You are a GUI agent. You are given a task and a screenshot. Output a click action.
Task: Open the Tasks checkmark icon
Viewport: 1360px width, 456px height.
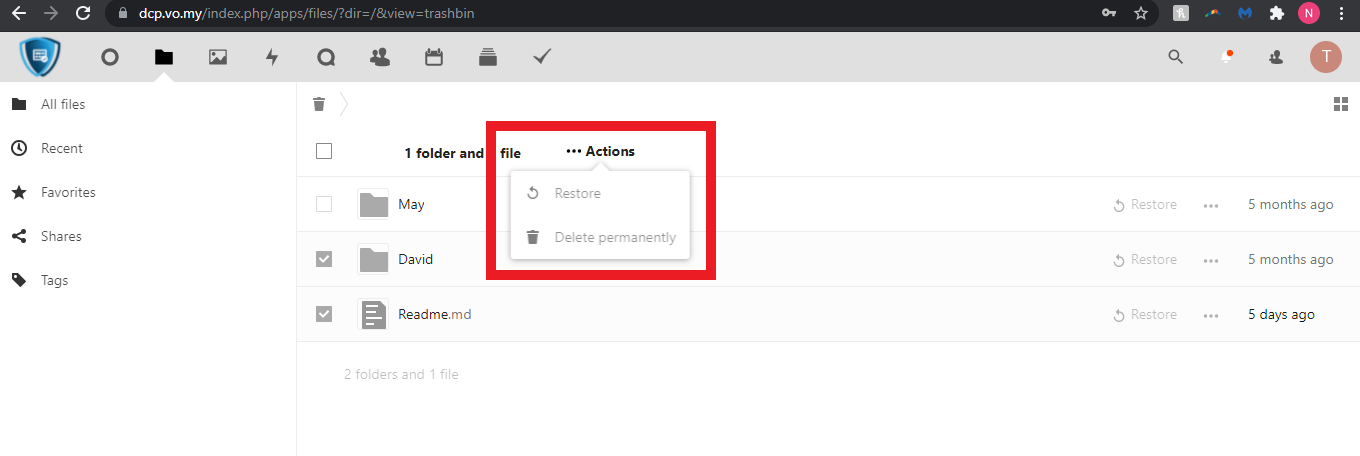(542, 58)
